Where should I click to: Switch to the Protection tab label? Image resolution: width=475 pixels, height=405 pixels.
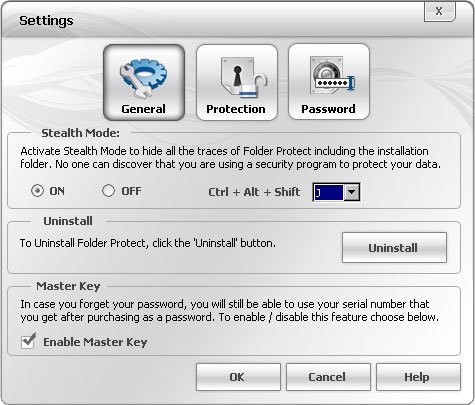(x=236, y=109)
